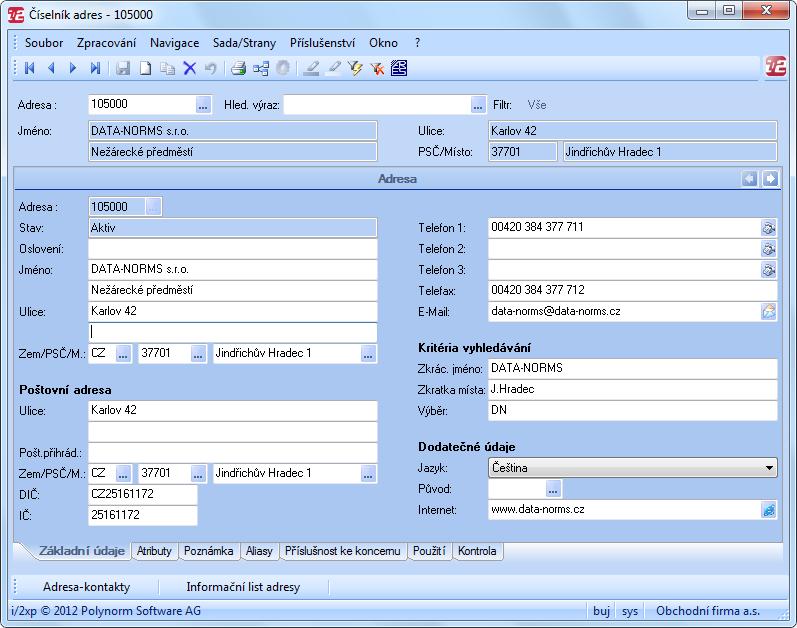The image size is (797, 628).
Task: Click the phone icon beside Telefon 3
Action: (769, 270)
